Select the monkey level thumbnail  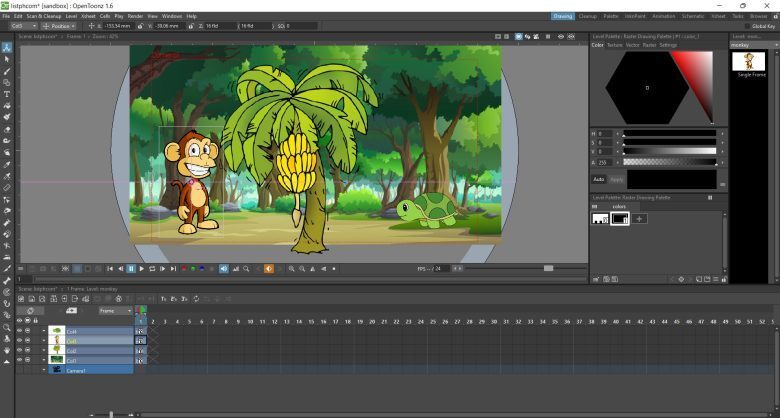(748, 61)
